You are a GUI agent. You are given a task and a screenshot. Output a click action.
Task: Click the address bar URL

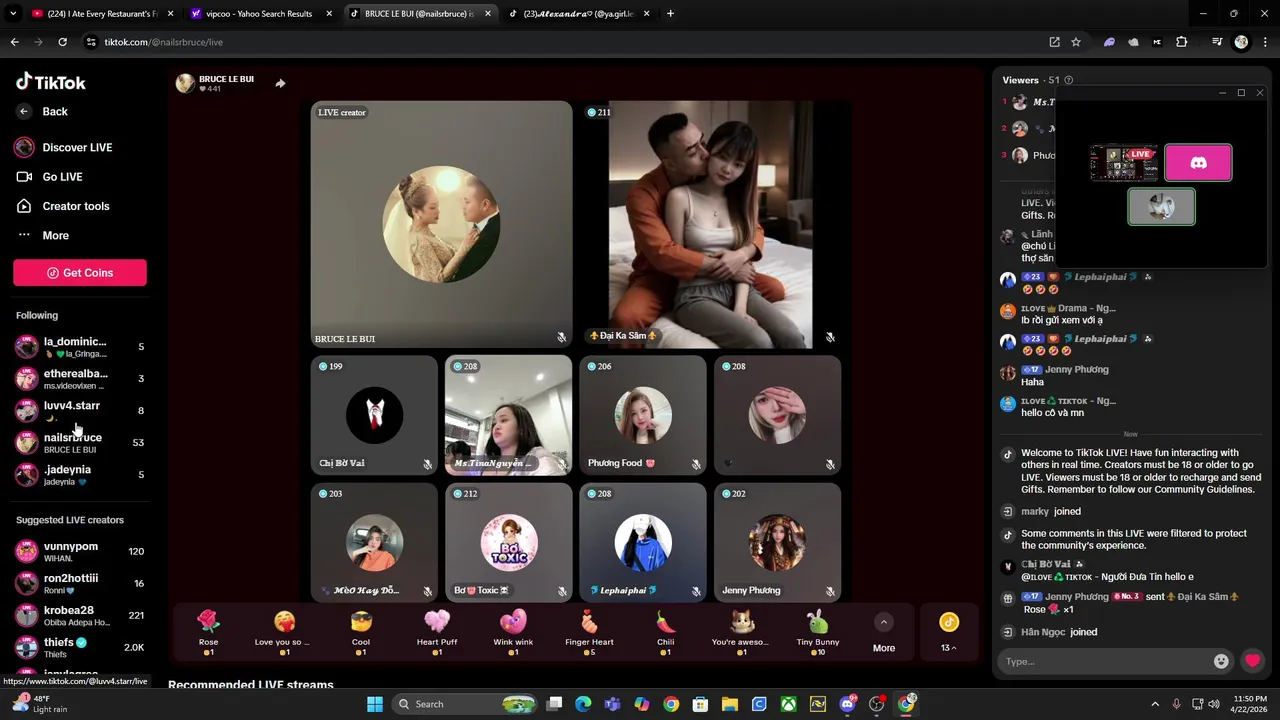(x=164, y=42)
